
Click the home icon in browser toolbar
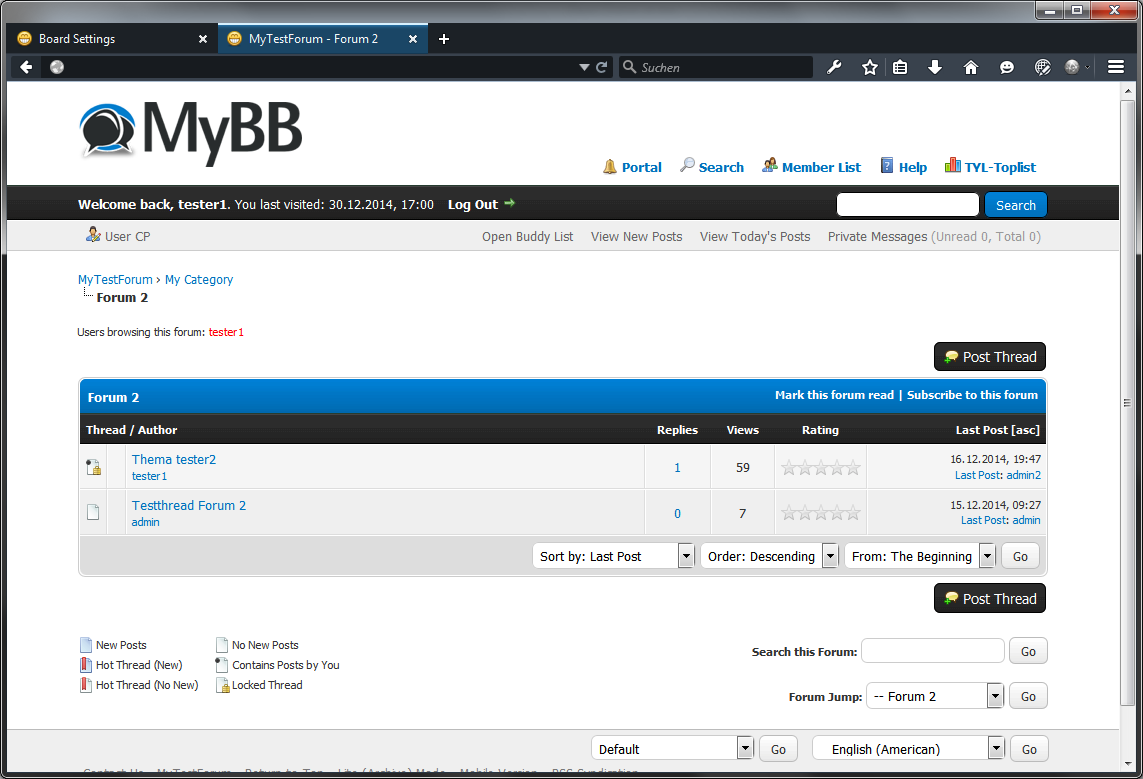(x=970, y=67)
